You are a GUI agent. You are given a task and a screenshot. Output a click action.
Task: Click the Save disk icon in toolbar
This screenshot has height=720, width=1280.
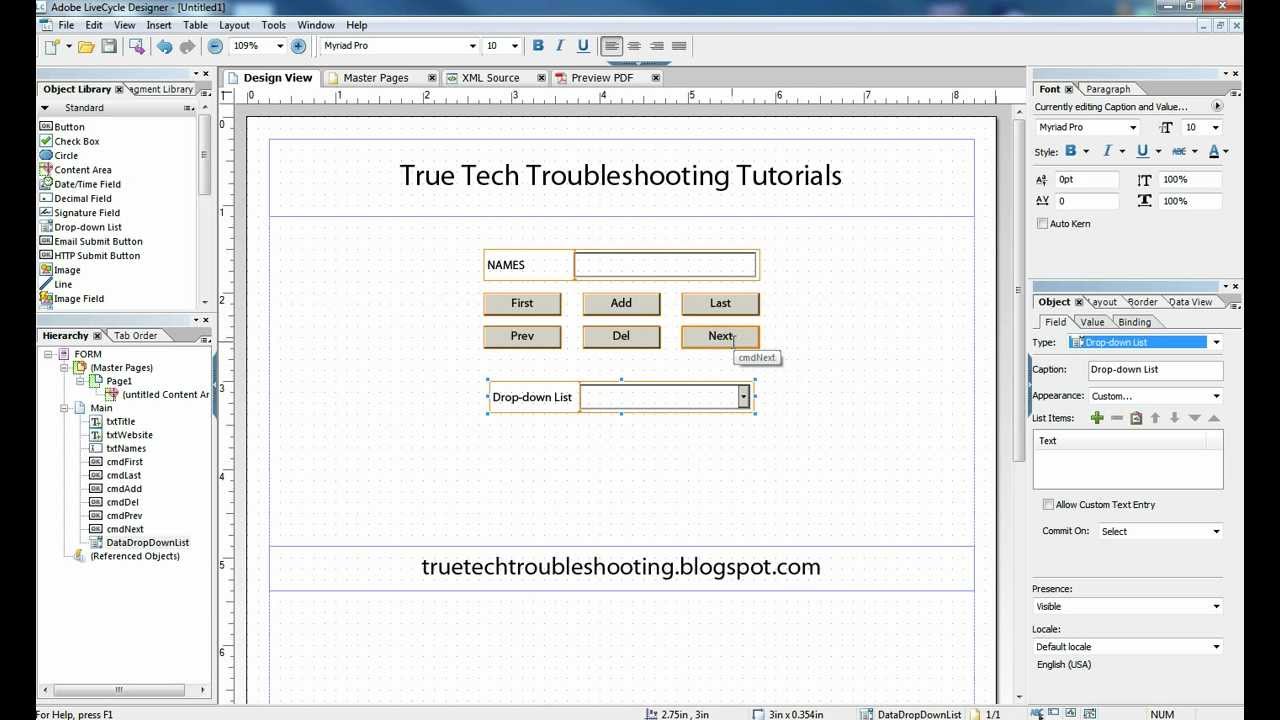coord(109,46)
